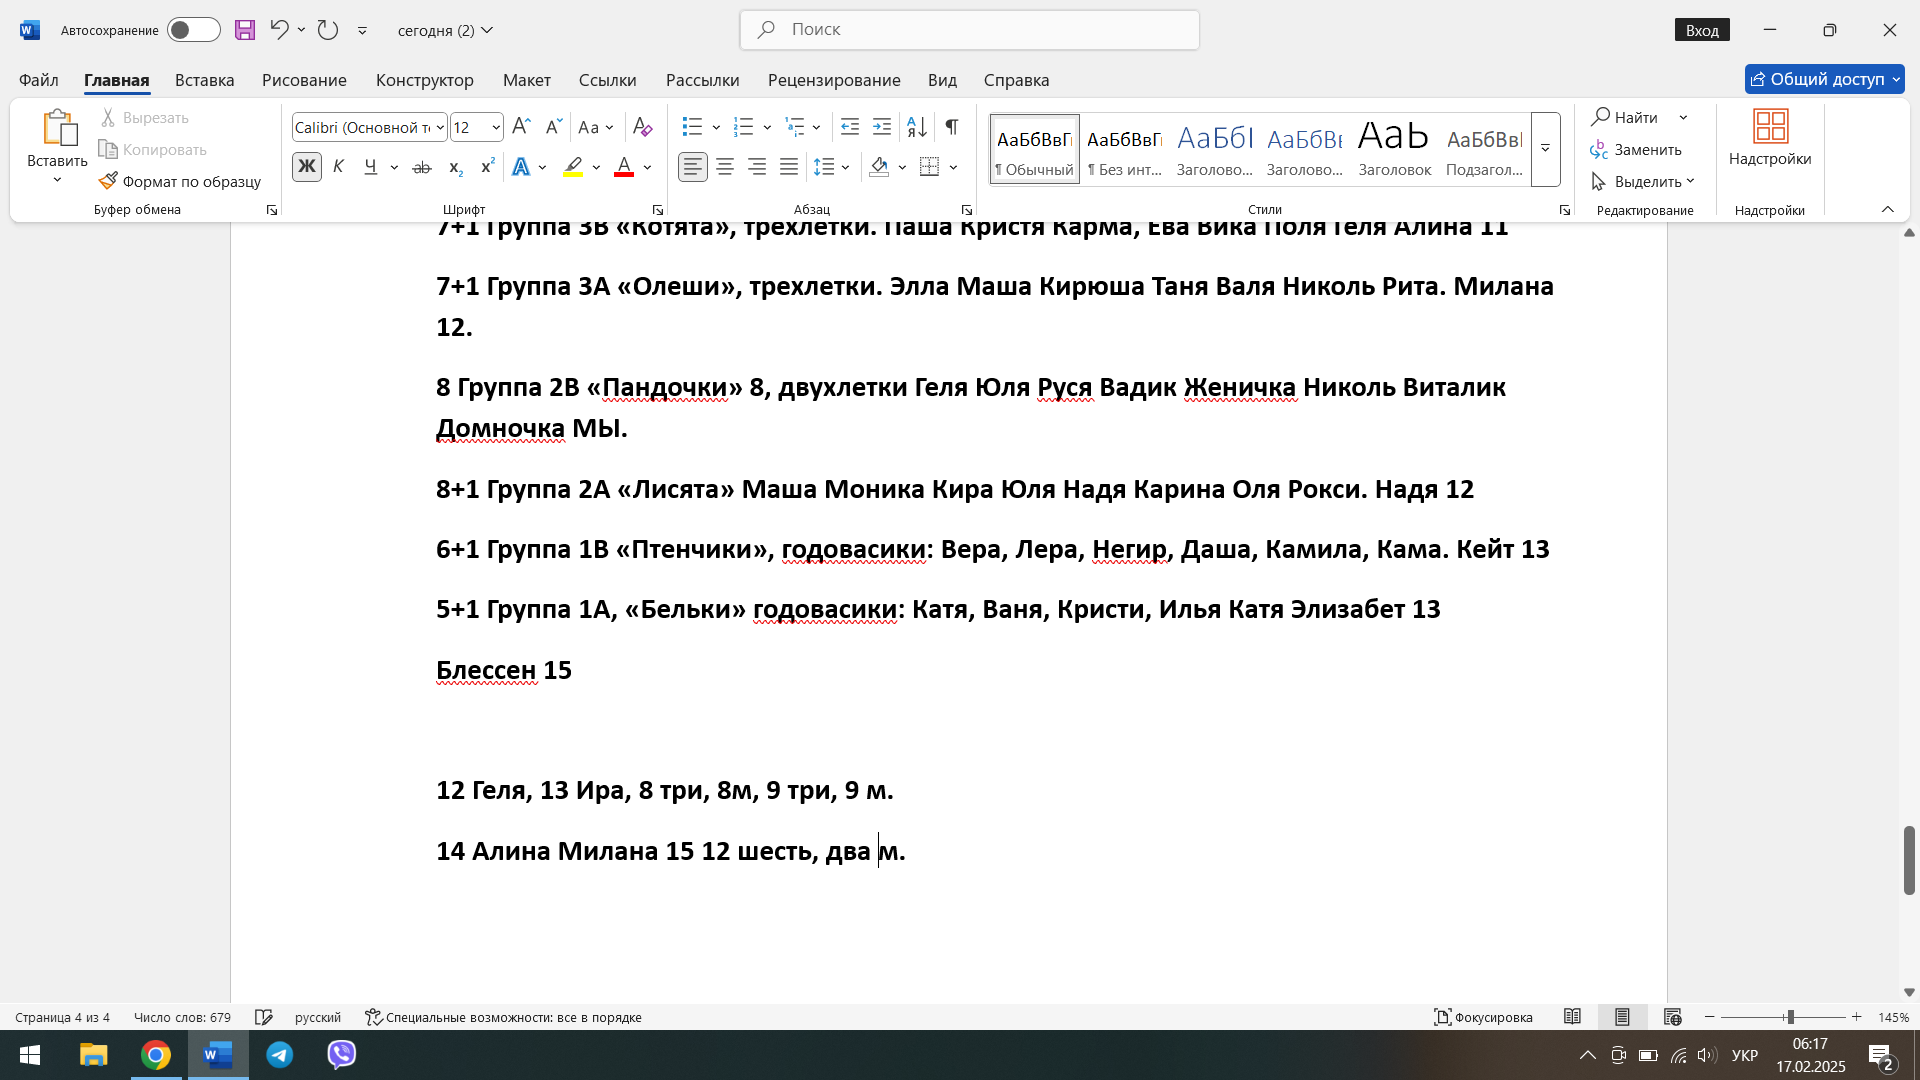
Task: Apply strikethrough formatting
Action: tap(422, 167)
